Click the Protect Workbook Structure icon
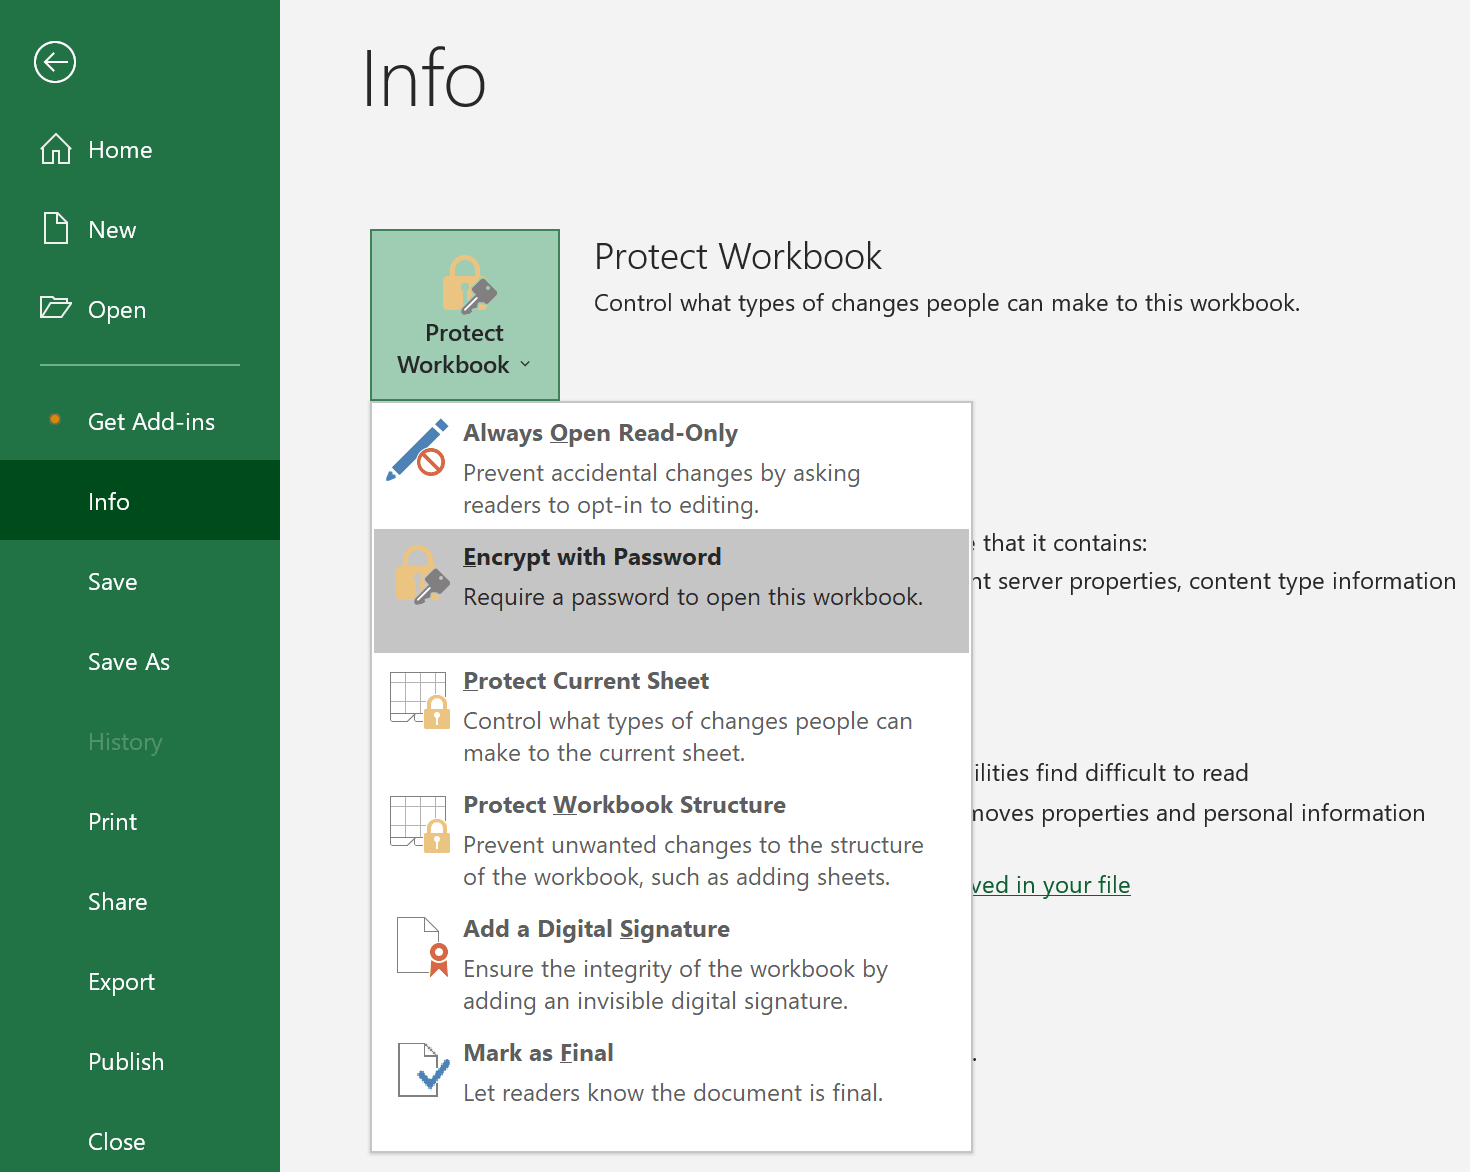This screenshot has height=1172, width=1470. tap(419, 824)
